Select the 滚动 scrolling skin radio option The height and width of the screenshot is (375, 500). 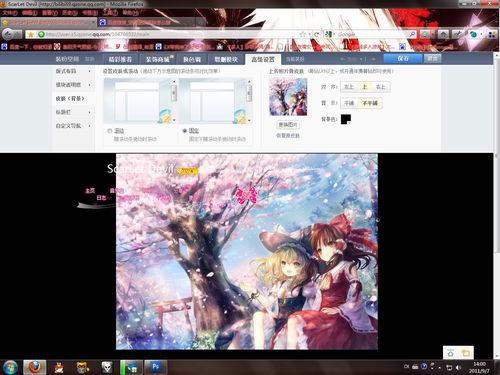pos(110,131)
